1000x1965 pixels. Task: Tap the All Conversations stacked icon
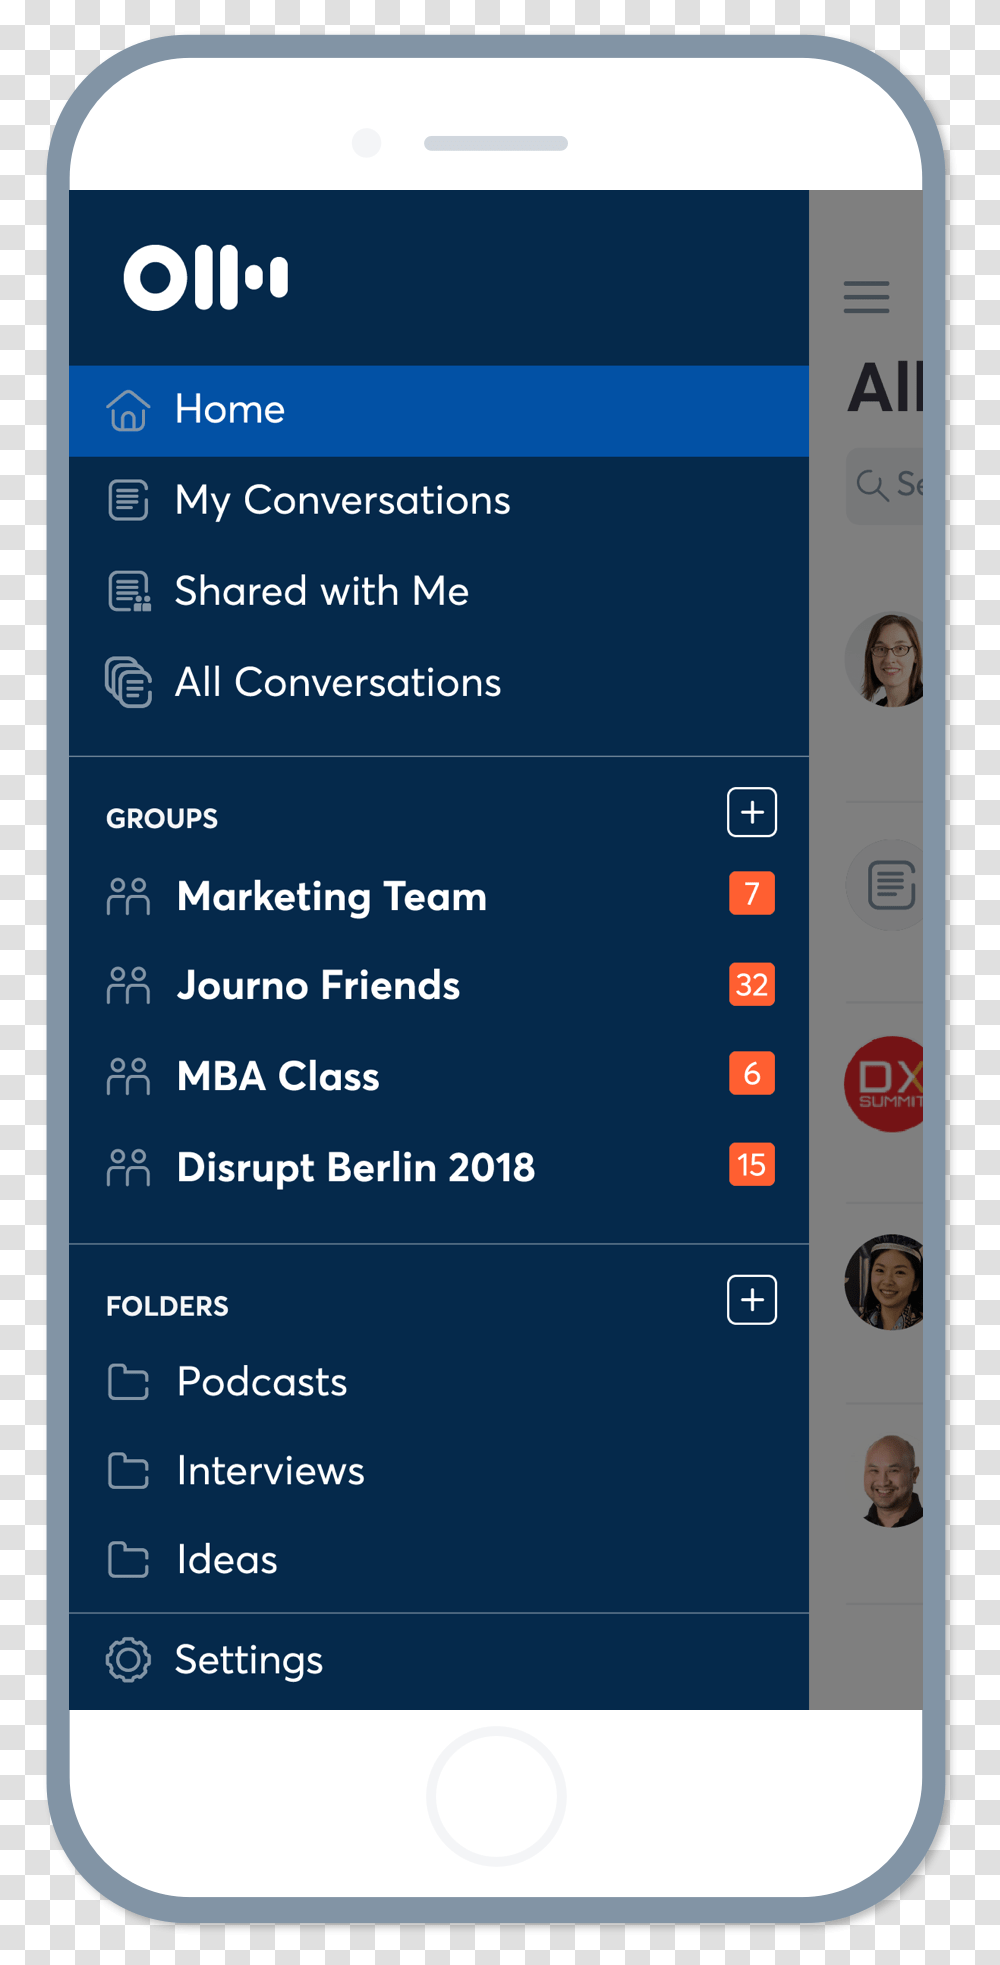coord(128,683)
